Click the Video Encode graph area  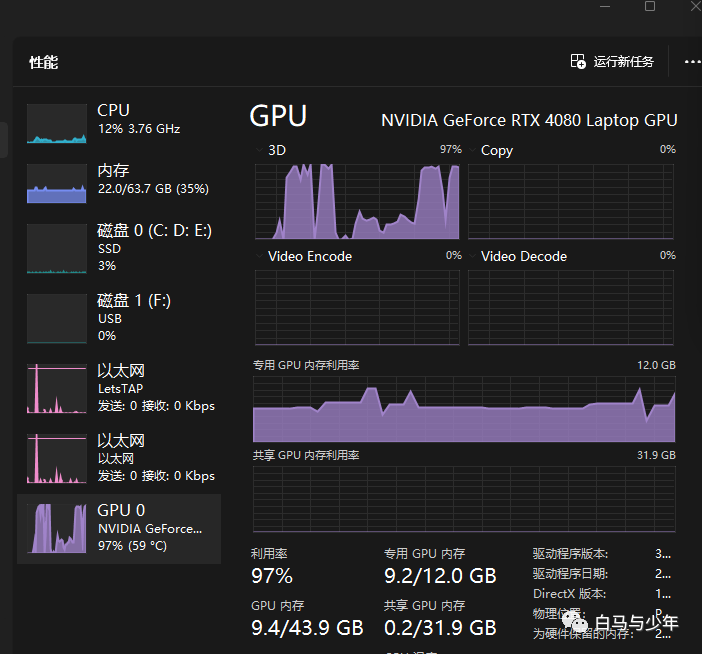tap(357, 307)
